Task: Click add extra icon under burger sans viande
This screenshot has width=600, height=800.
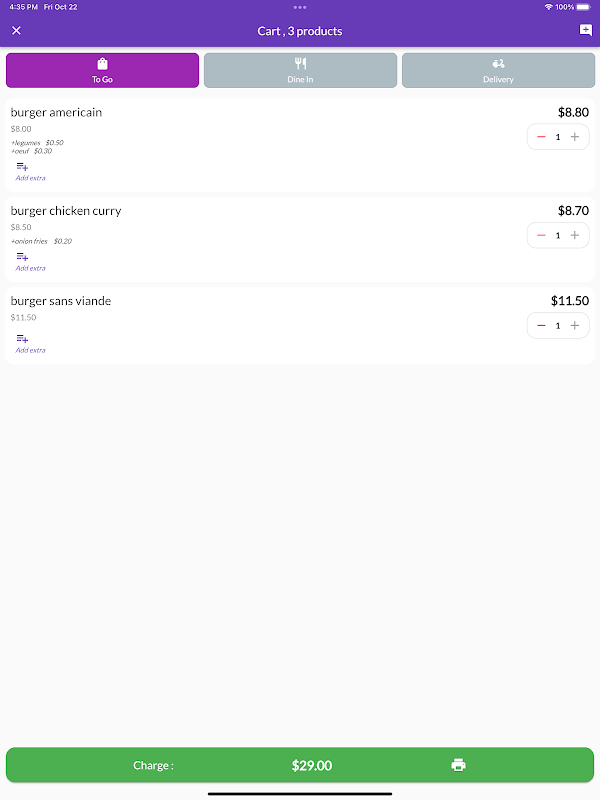Action: (22, 339)
